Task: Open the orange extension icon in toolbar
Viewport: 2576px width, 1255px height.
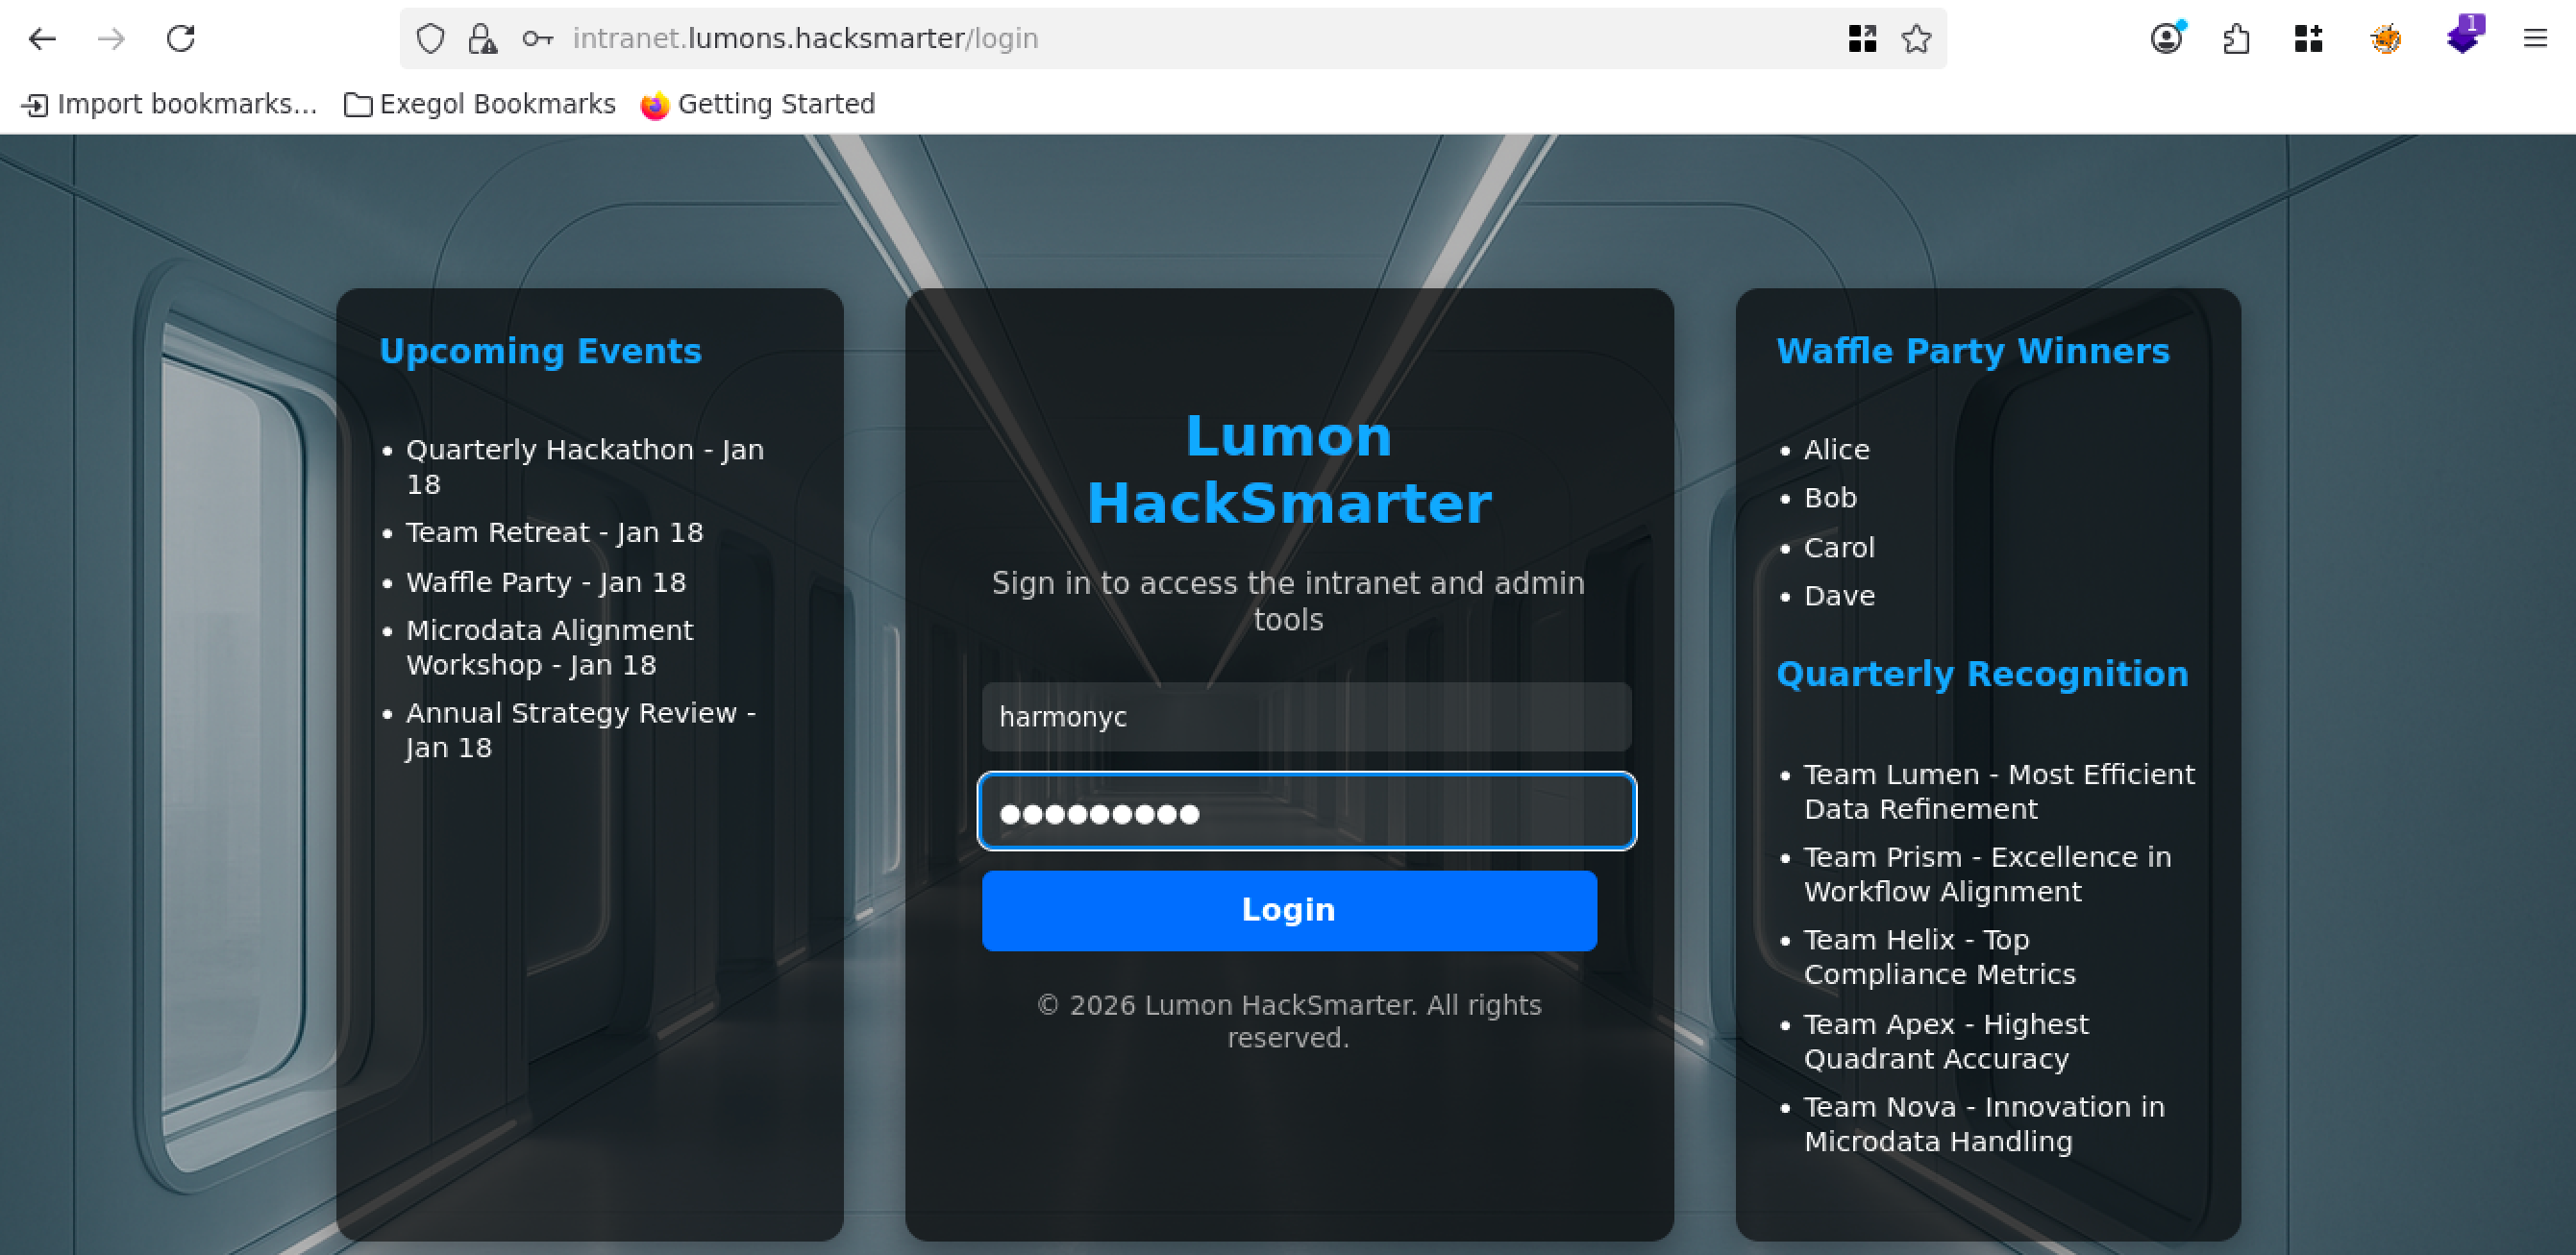Action: point(2386,39)
